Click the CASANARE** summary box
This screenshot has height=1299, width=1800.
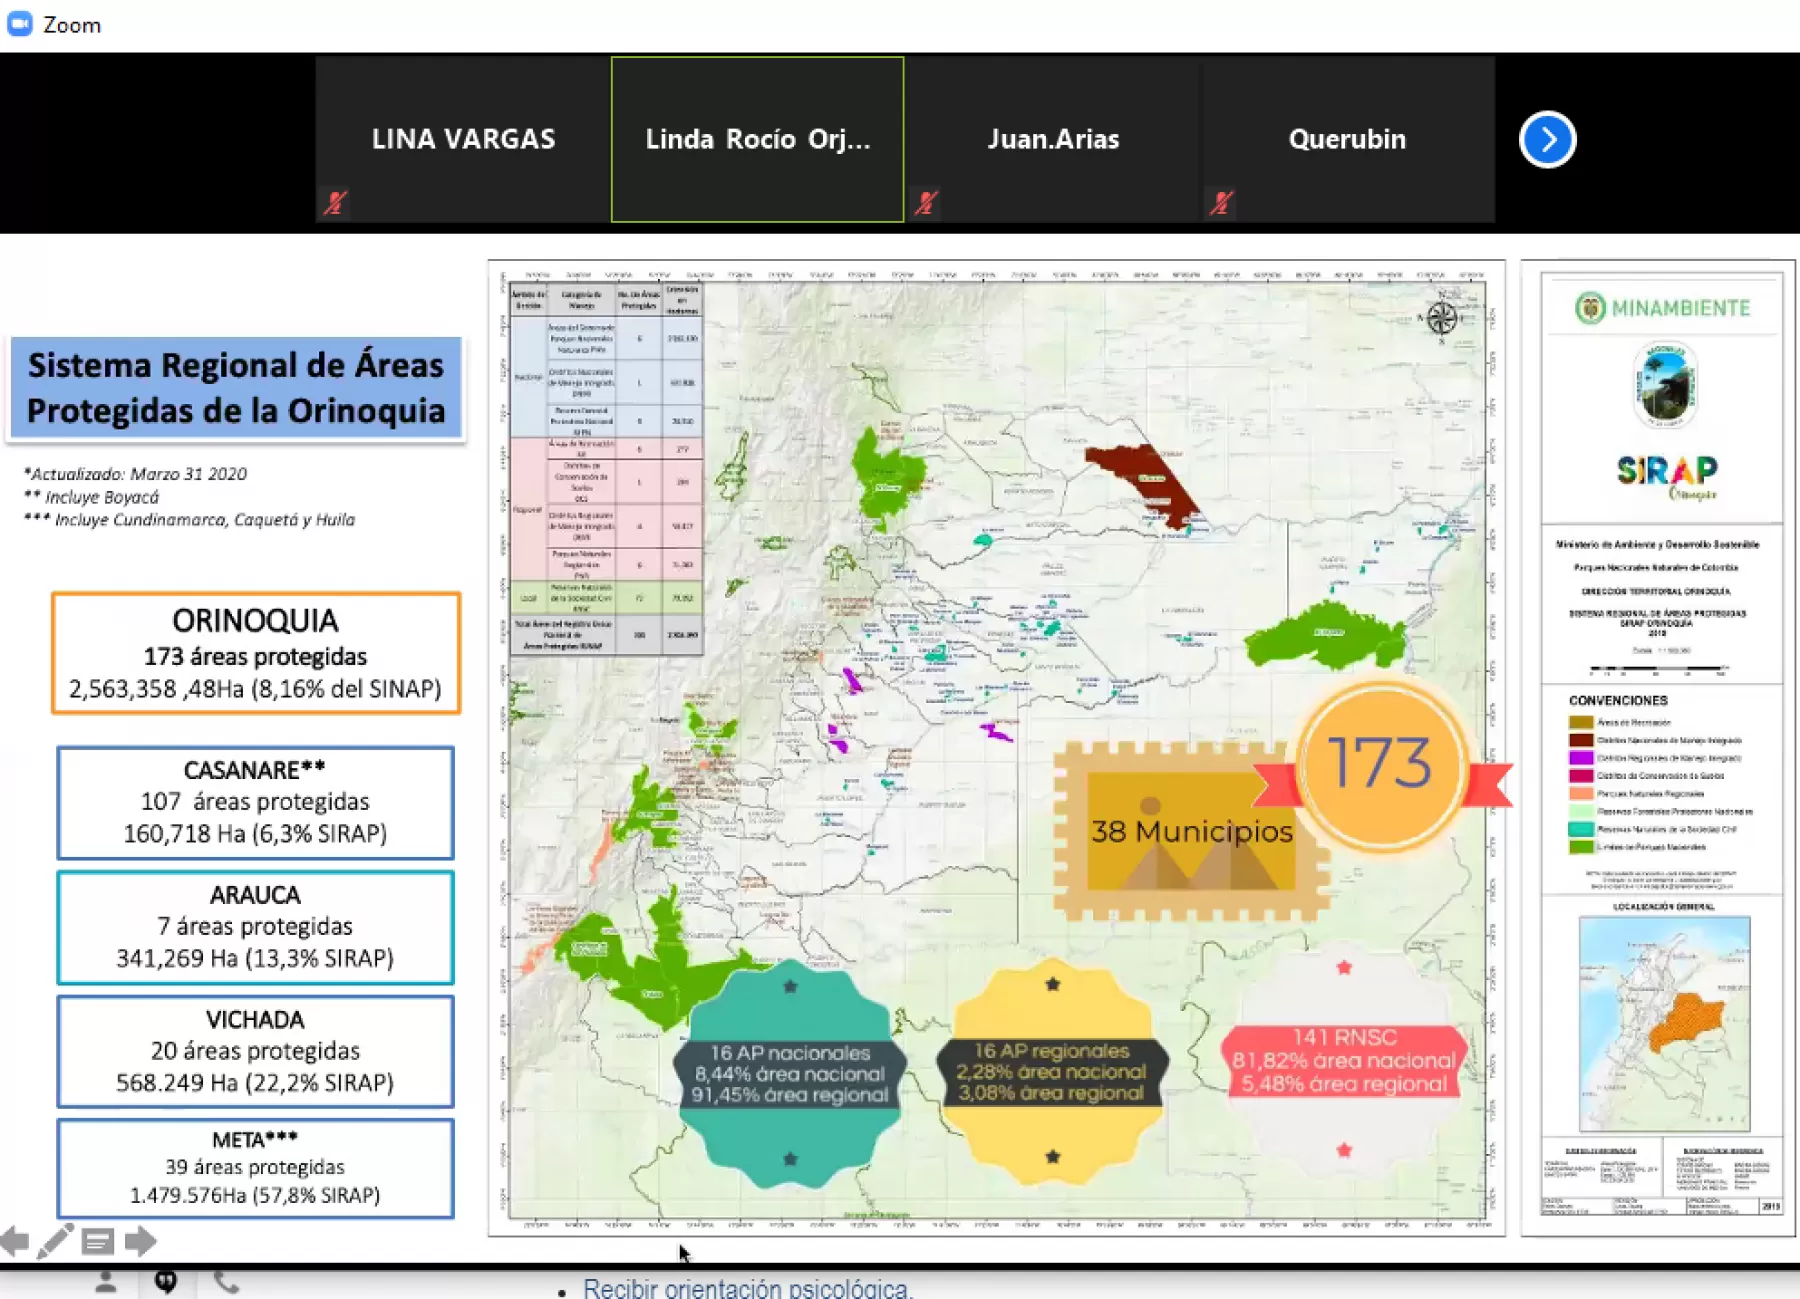pos(256,802)
